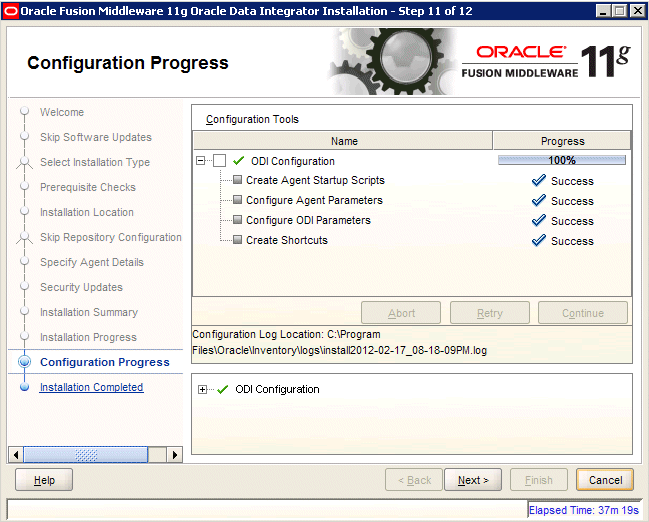Viewport: 649px width, 522px height.
Task: Click the 100% progress bar for ODI Configuration
Action: (x=562, y=160)
